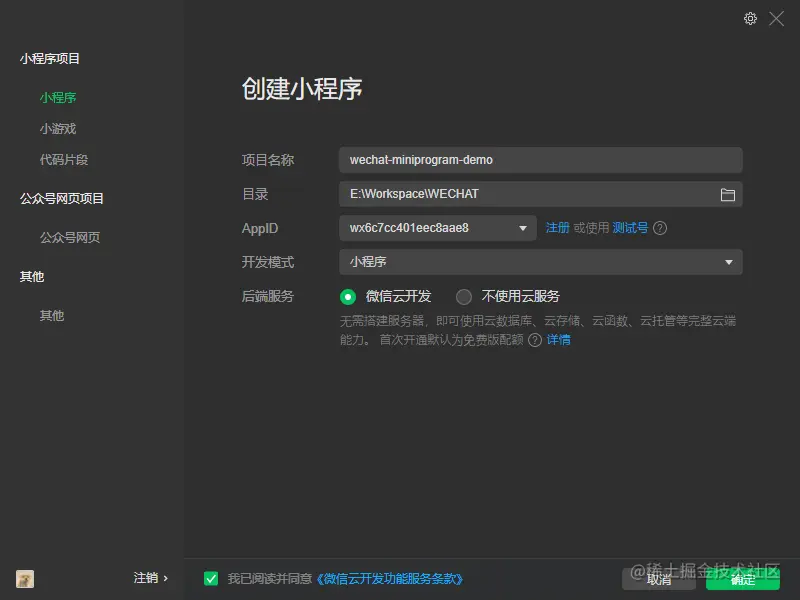Click help icon beside 免费版配额

[x=535, y=340]
